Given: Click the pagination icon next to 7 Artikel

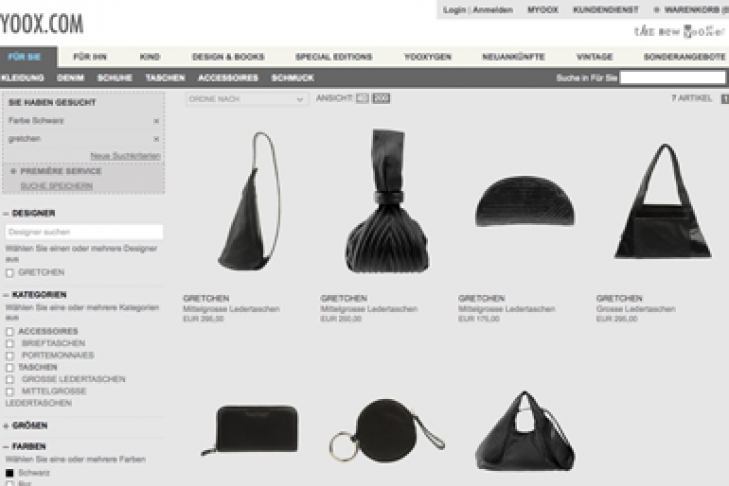Looking at the screenshot, I should coord(725,99).
